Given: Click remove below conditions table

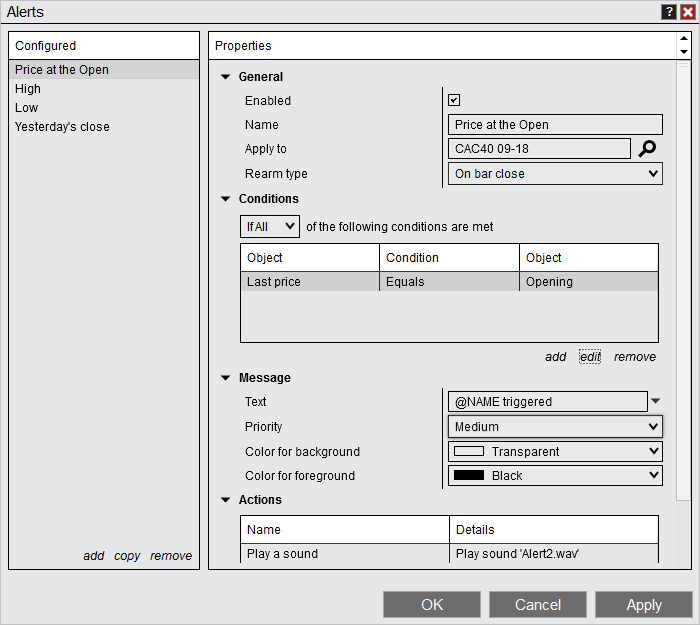Looking at the screenshot, I should click(x=634, y=357).
